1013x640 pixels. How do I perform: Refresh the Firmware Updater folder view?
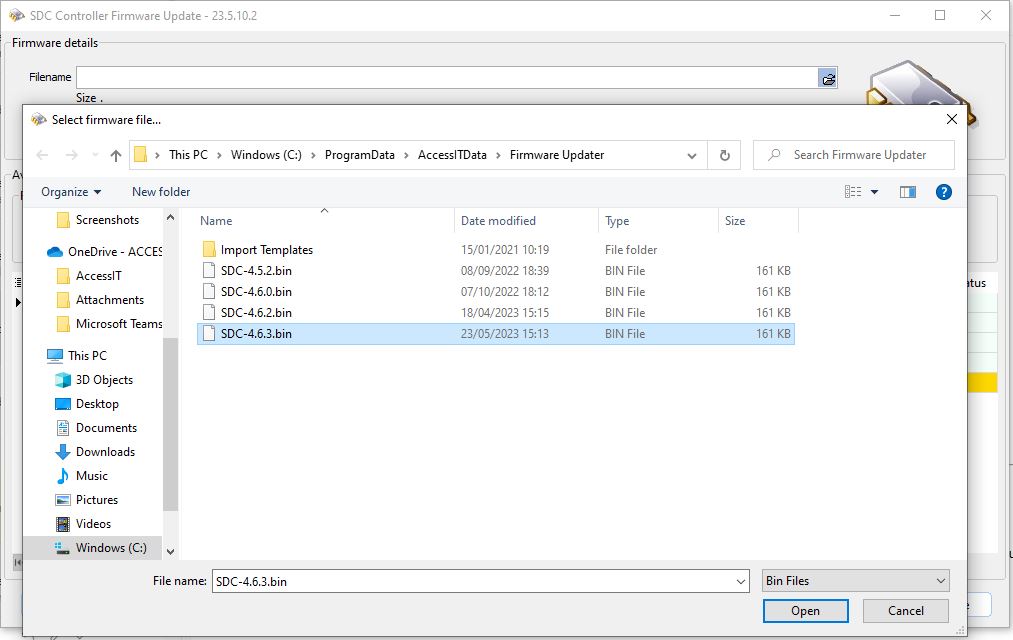click(x=724, y=155)
